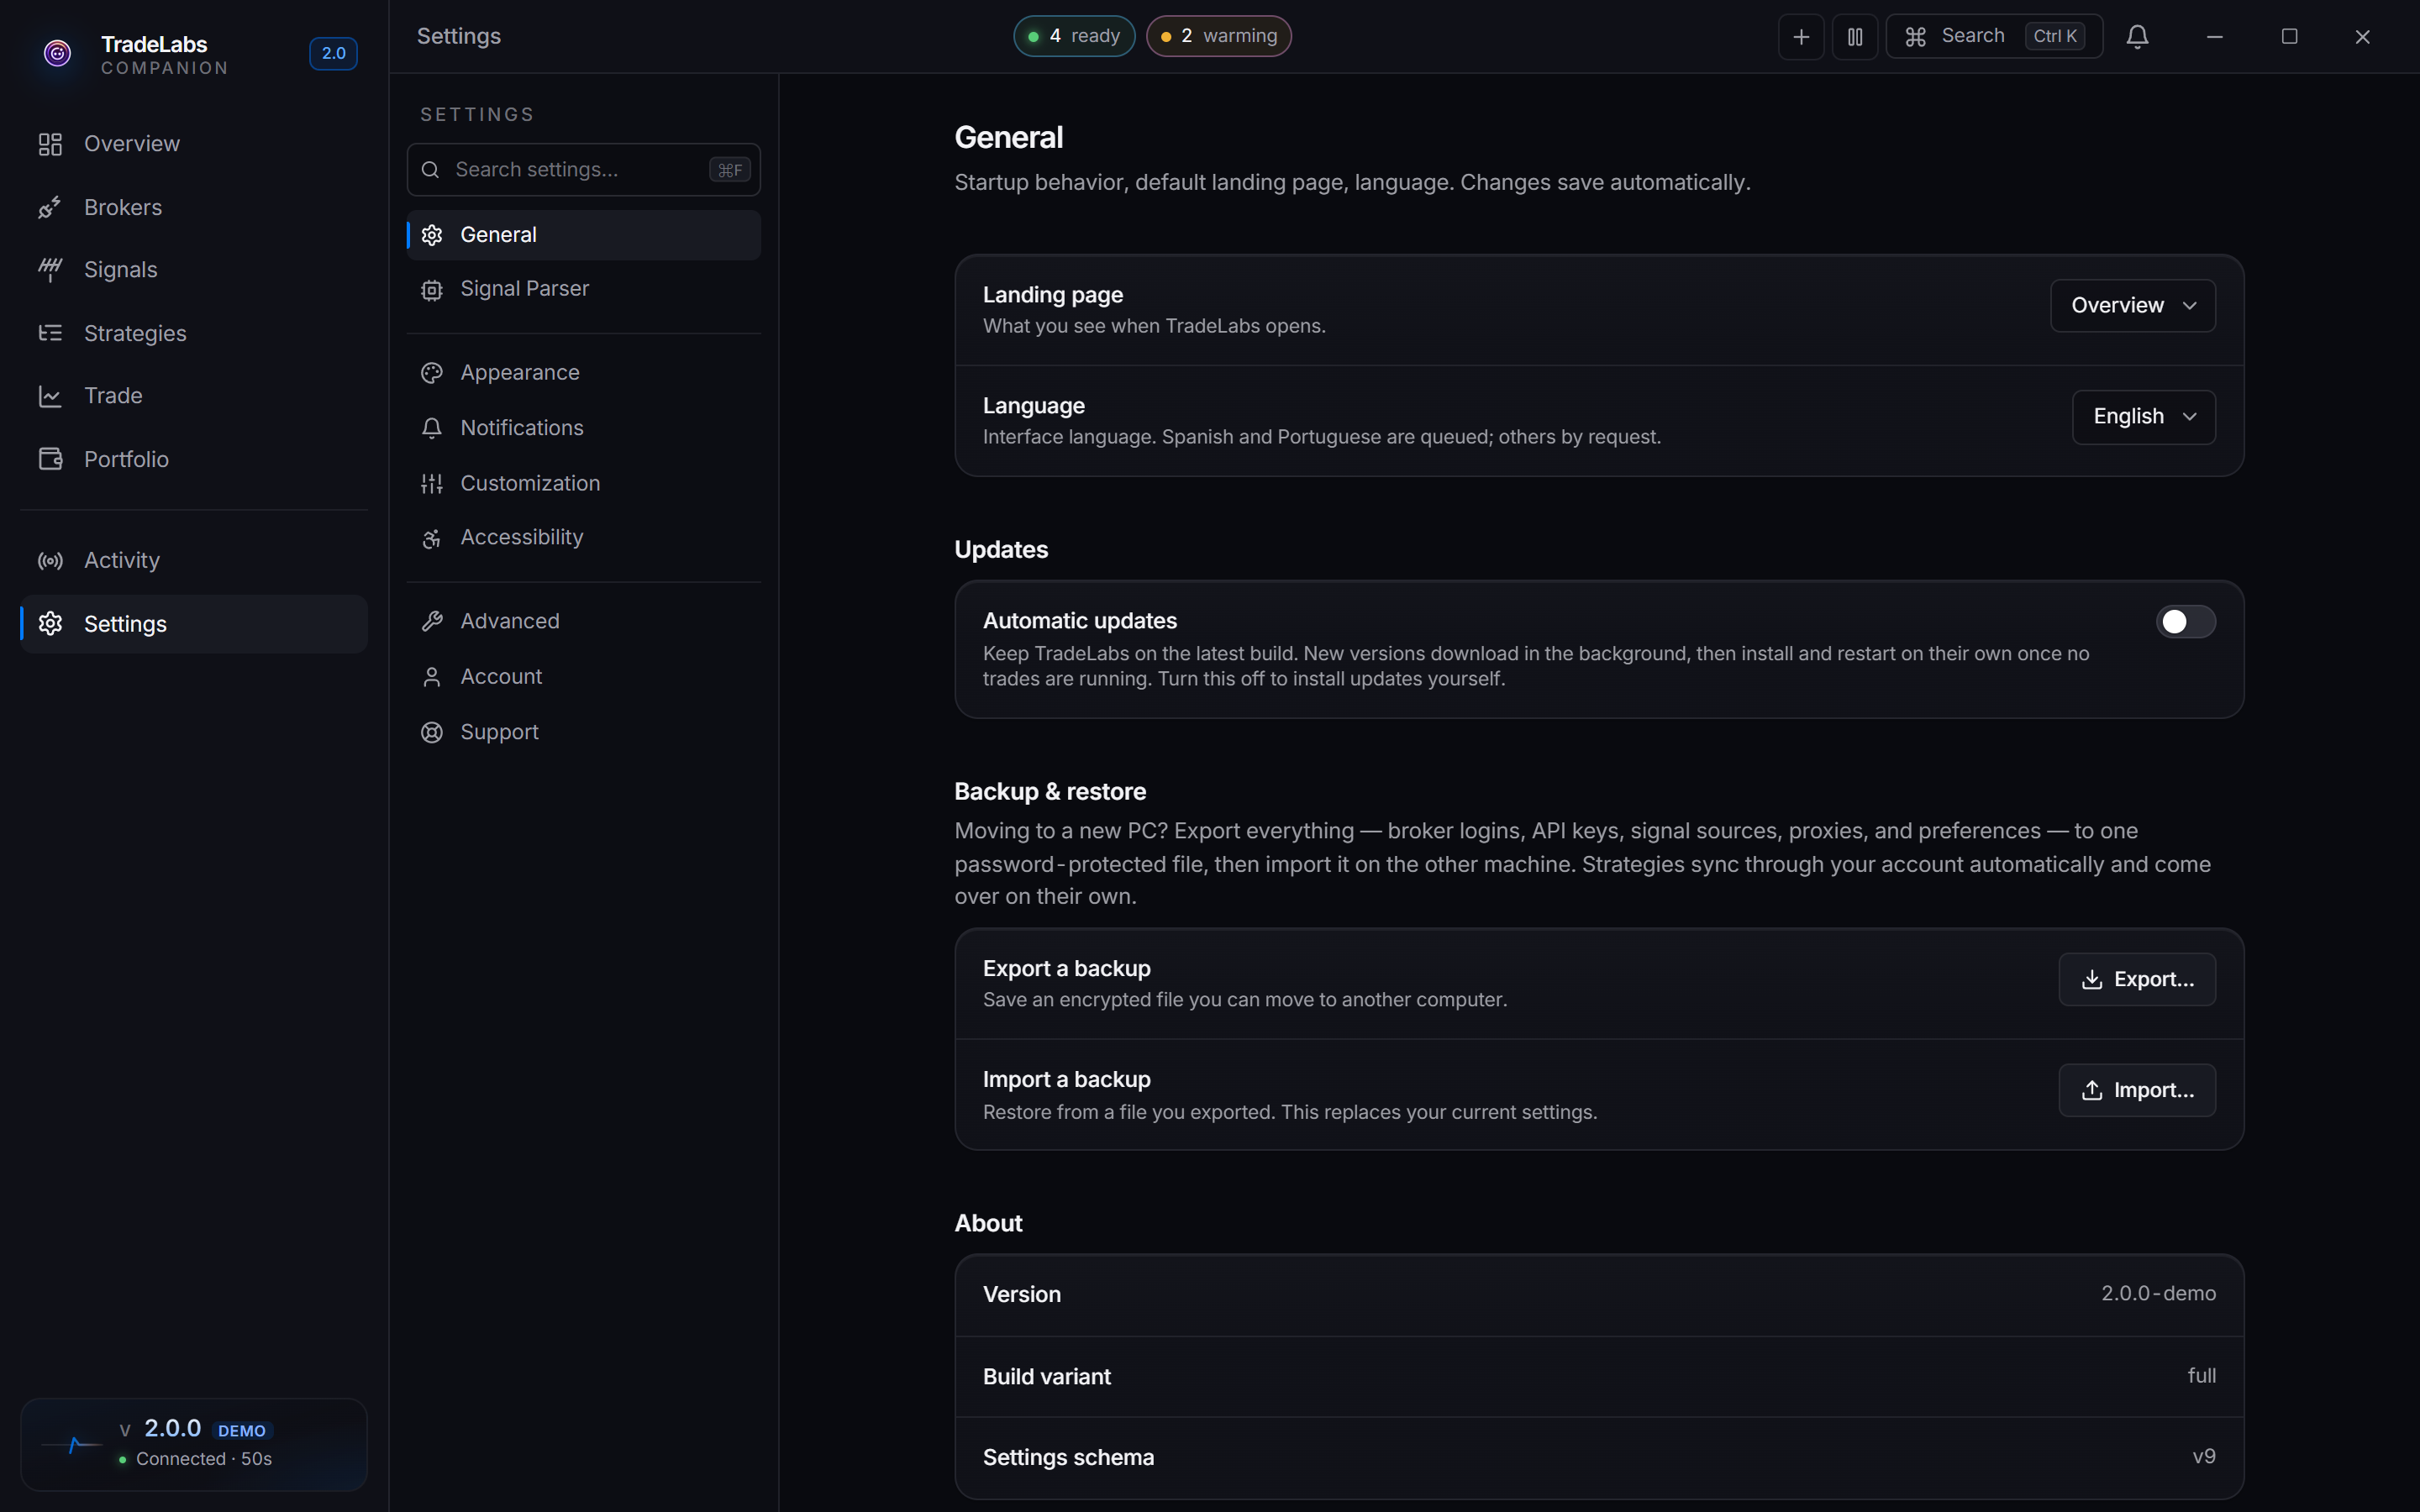Viewport: 2420px width, 1512px height.
Task: Click the command icon next to Search
Action: pos(1915,37)
